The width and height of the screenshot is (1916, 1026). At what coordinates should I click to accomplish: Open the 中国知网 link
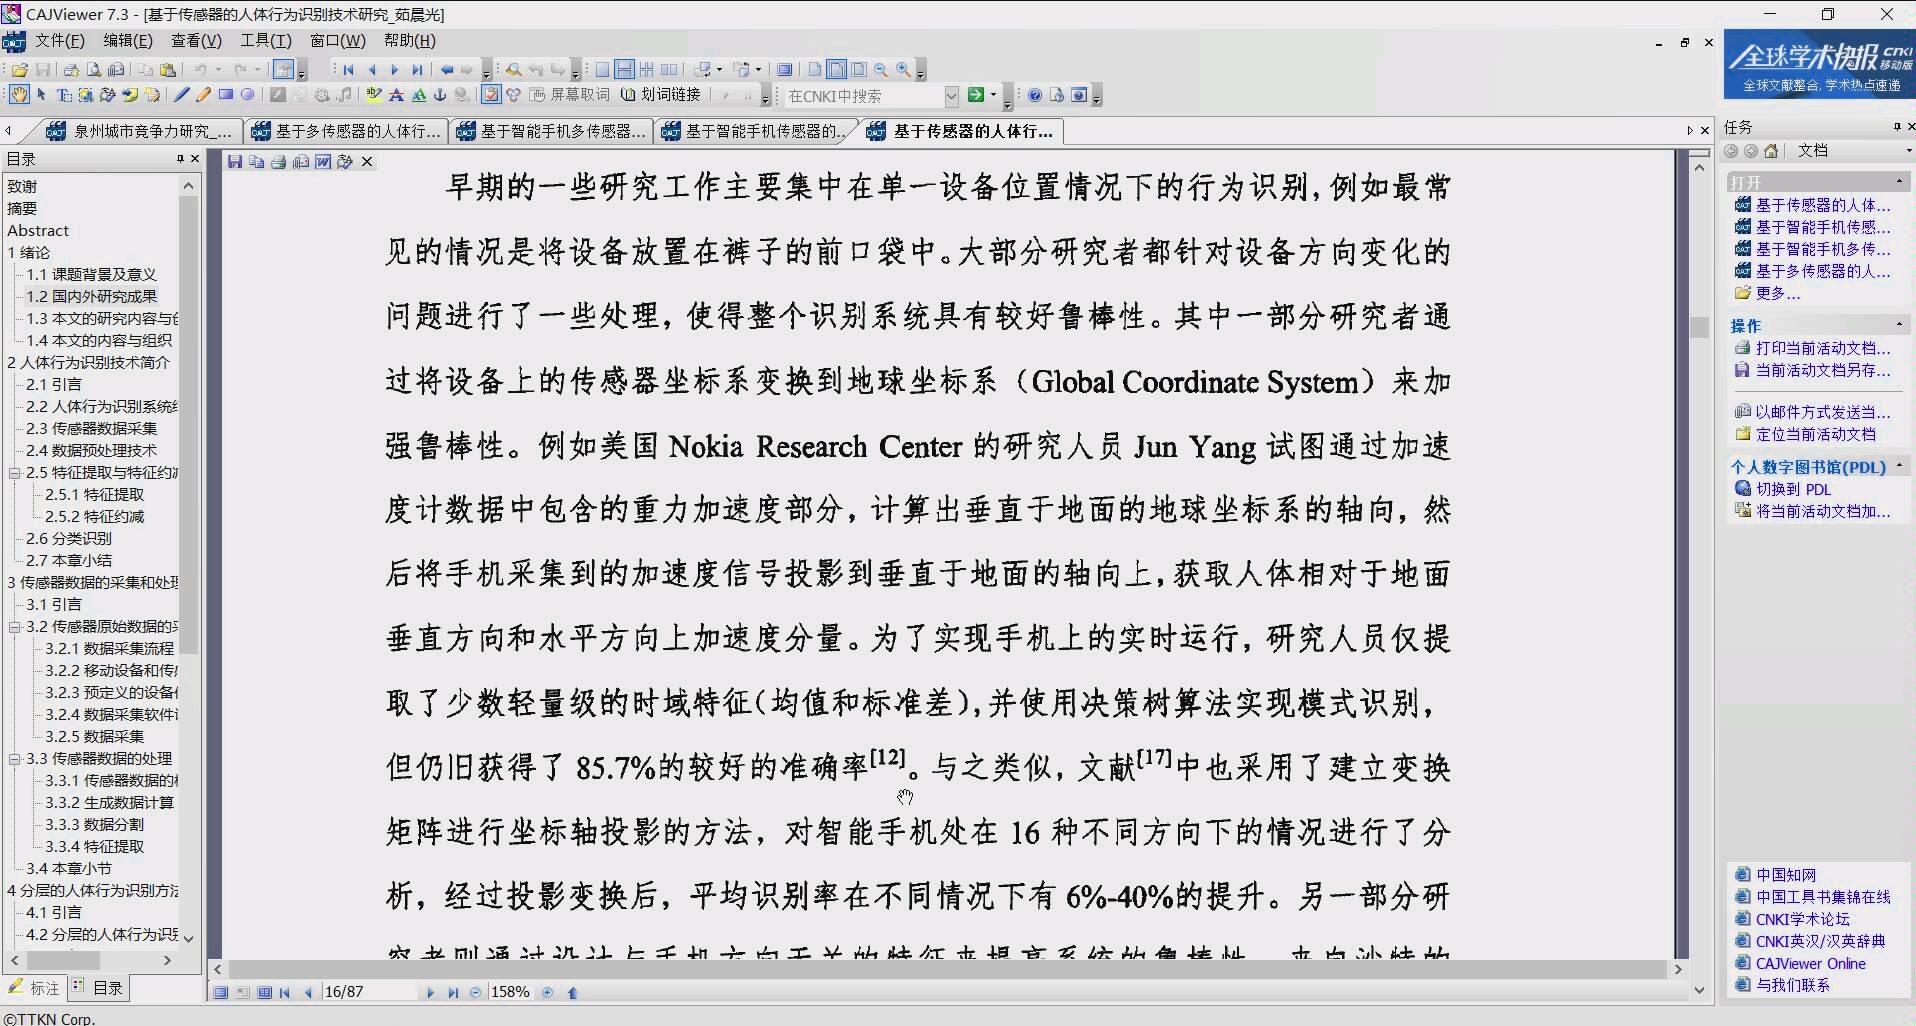(x=1787, y=874)
